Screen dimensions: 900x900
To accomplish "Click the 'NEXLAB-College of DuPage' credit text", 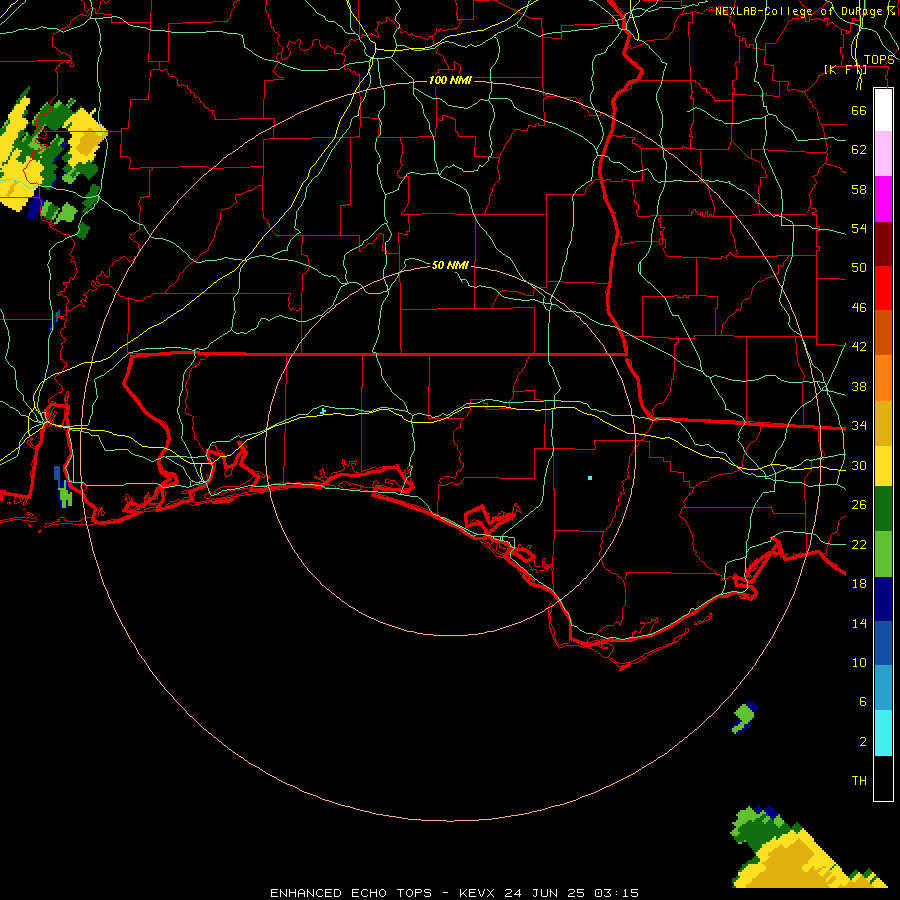I will tap(801, 11).
